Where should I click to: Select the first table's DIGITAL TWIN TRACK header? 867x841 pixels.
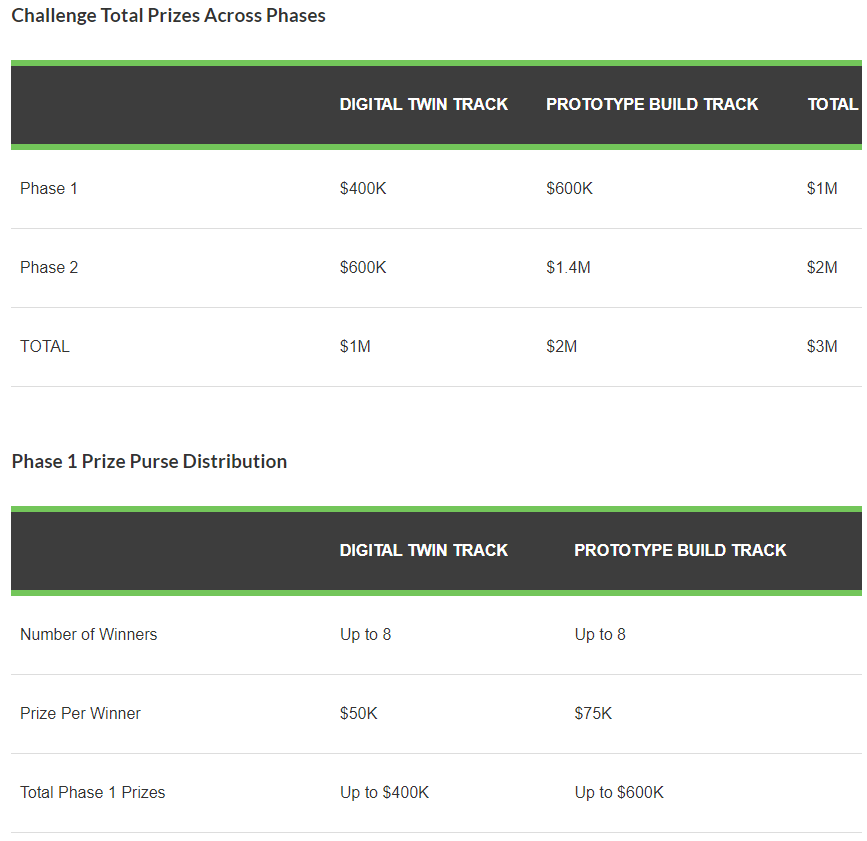tap(424, 105)
